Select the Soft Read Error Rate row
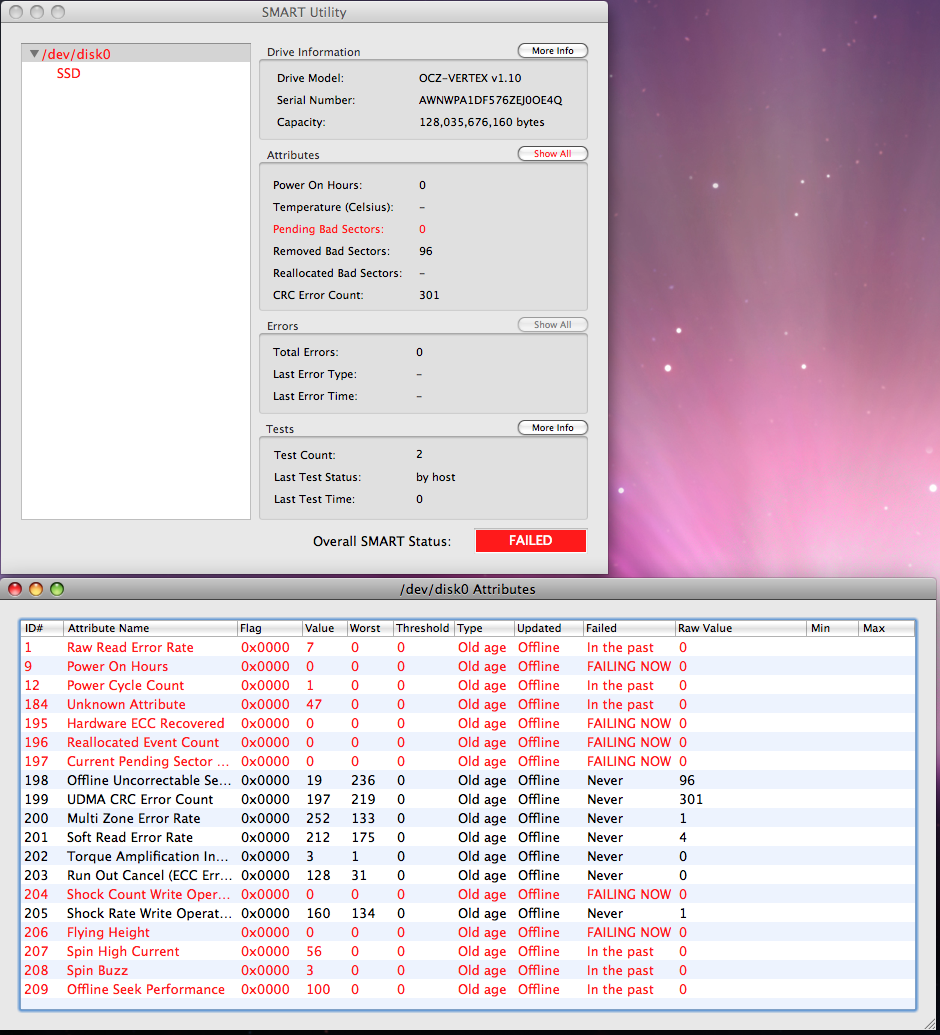 468,838
